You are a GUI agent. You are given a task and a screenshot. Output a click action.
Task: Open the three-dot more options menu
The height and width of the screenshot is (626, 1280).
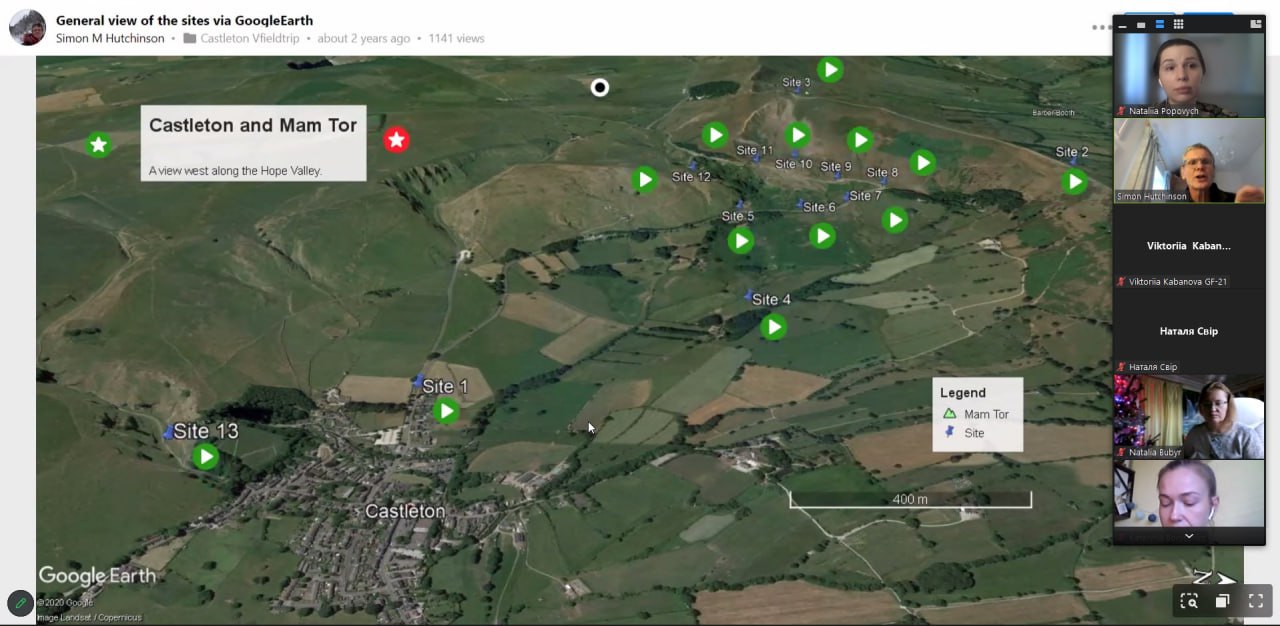pyautogui.click(x=1101, y=28)
